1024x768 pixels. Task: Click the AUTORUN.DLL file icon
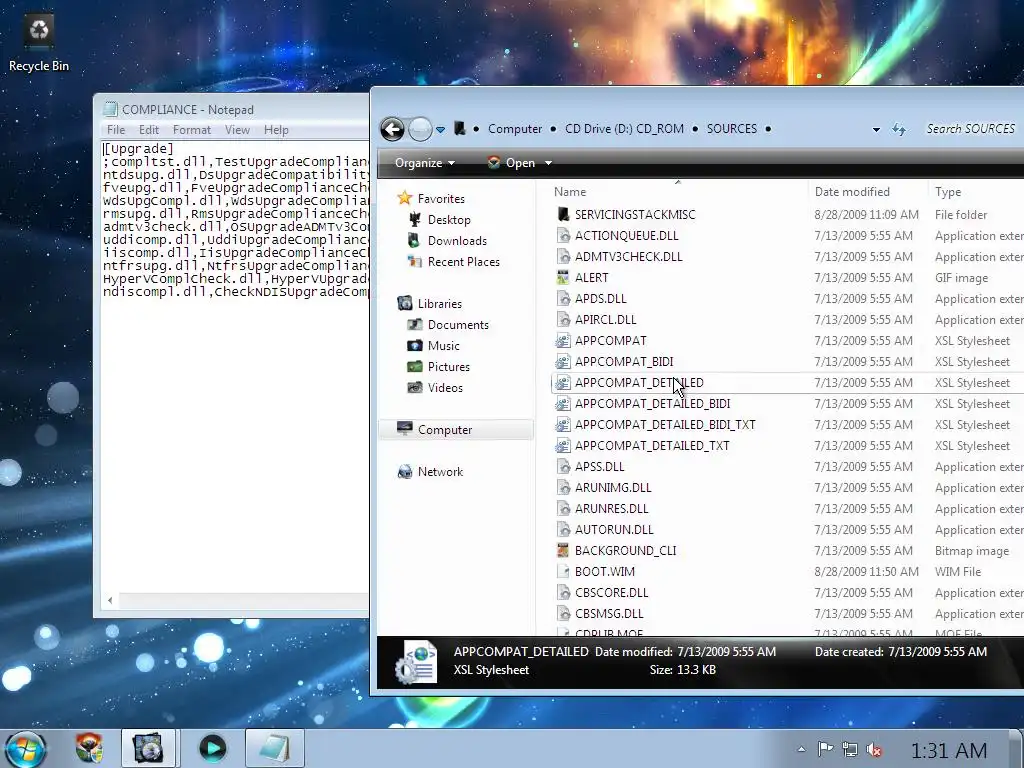point(562,530)
